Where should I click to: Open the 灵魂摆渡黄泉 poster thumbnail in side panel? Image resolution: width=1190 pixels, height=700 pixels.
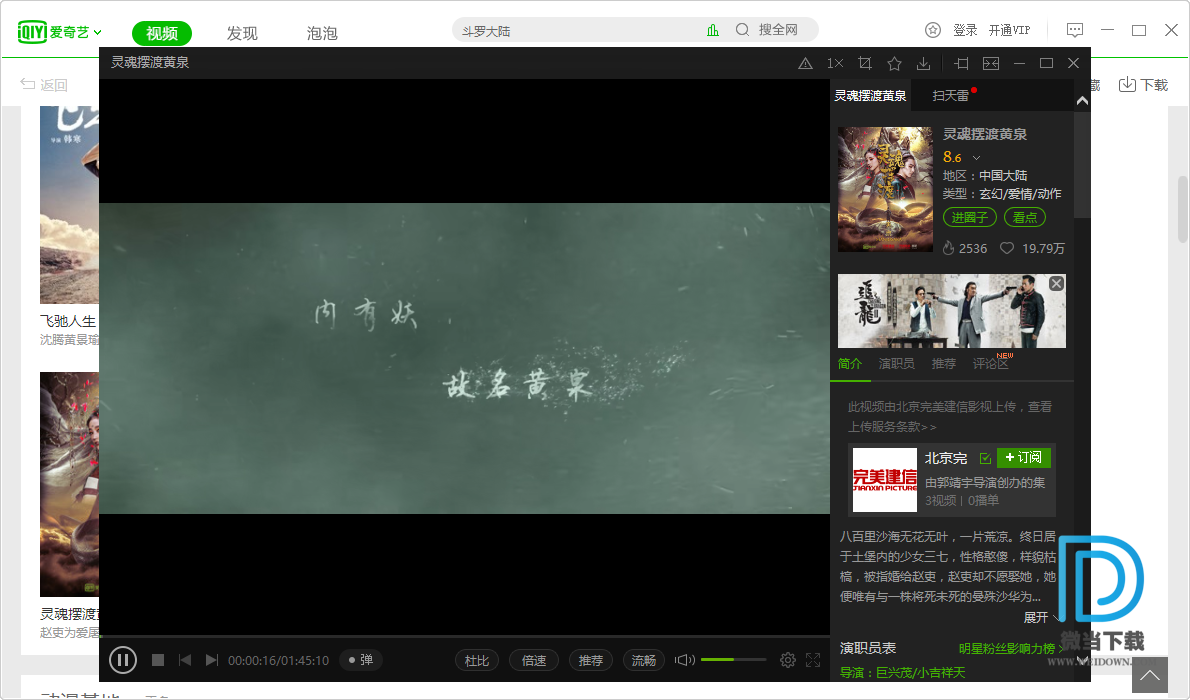click(885, 189)
